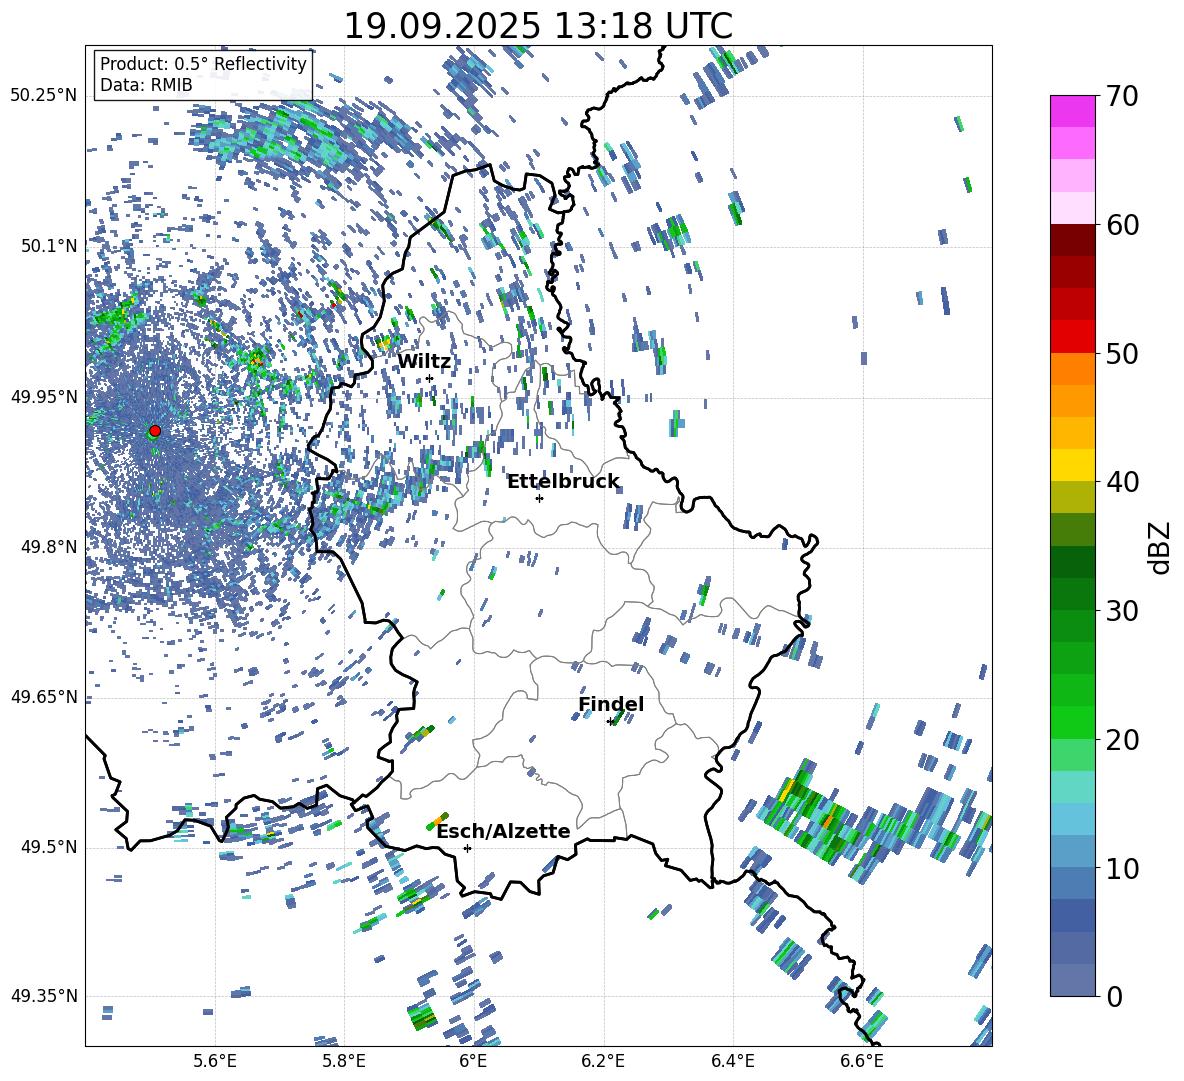Pick the orange swatch just below 50
This screenshot has height=1081, width=1184.
(1073, 369)
